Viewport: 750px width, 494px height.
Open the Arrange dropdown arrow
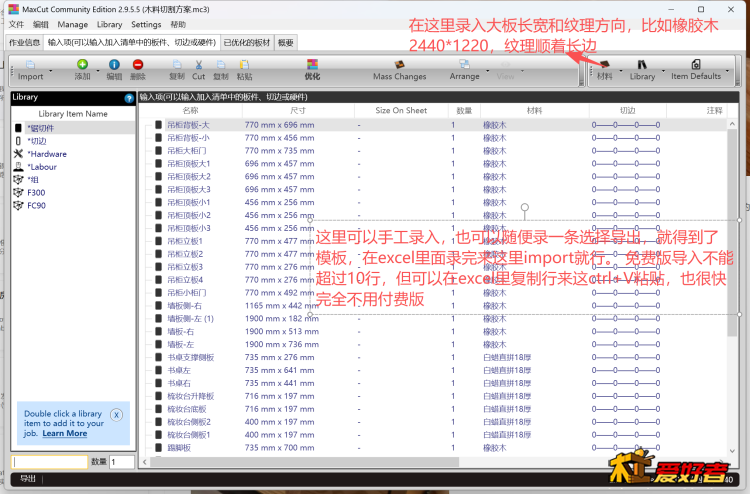coord(487,71)
